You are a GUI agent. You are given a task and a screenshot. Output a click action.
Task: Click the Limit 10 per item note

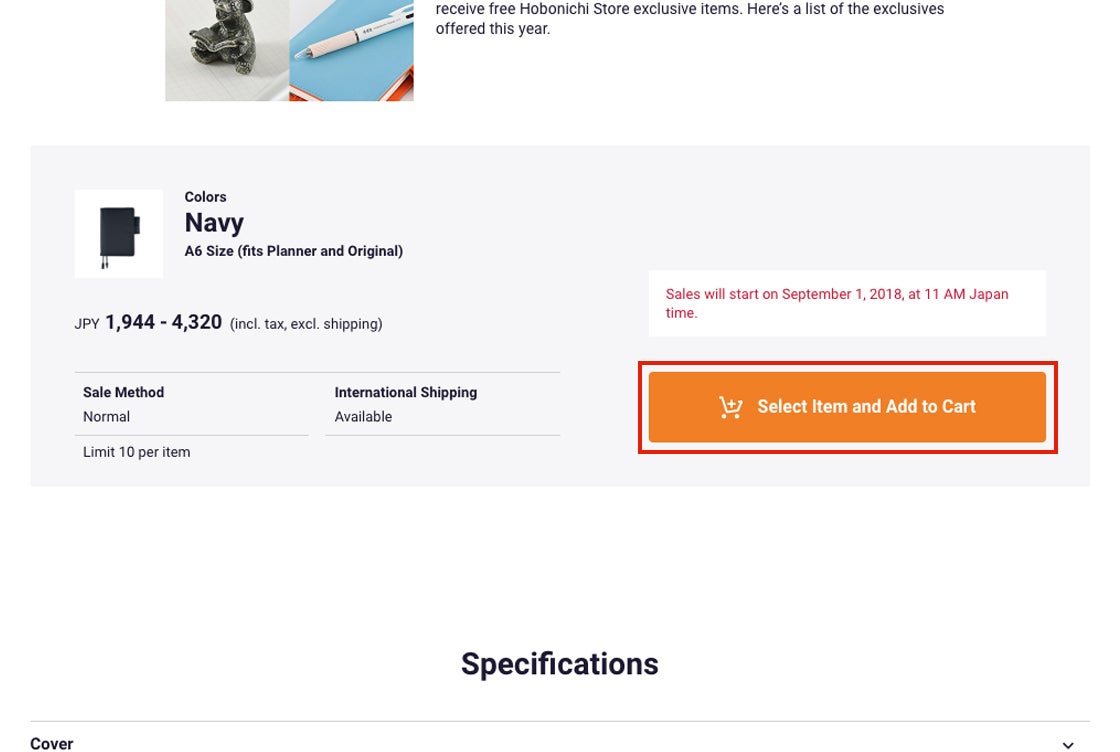136,452
